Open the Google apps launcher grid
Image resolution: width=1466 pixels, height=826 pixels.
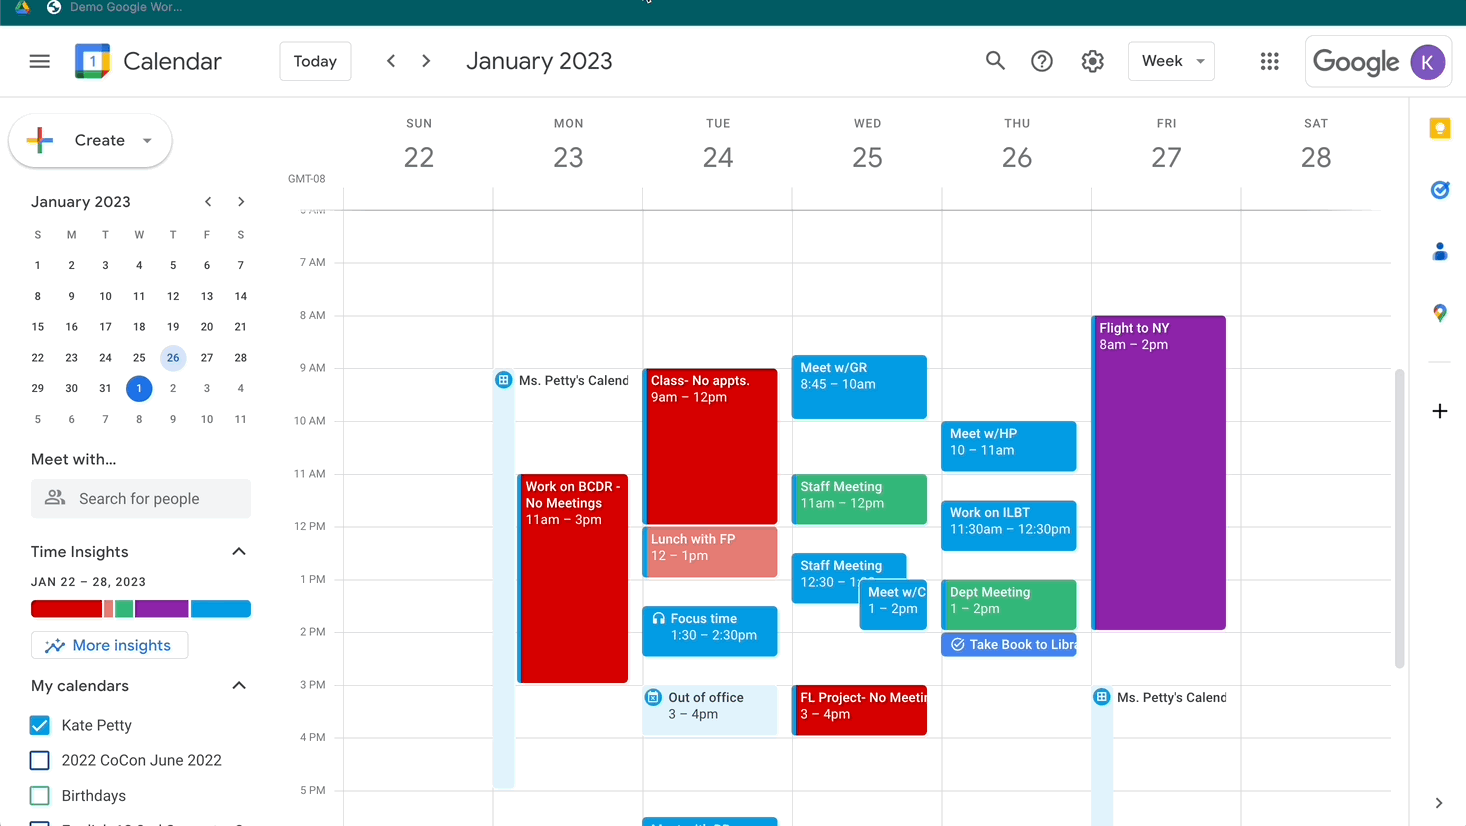coord(1269,61)
